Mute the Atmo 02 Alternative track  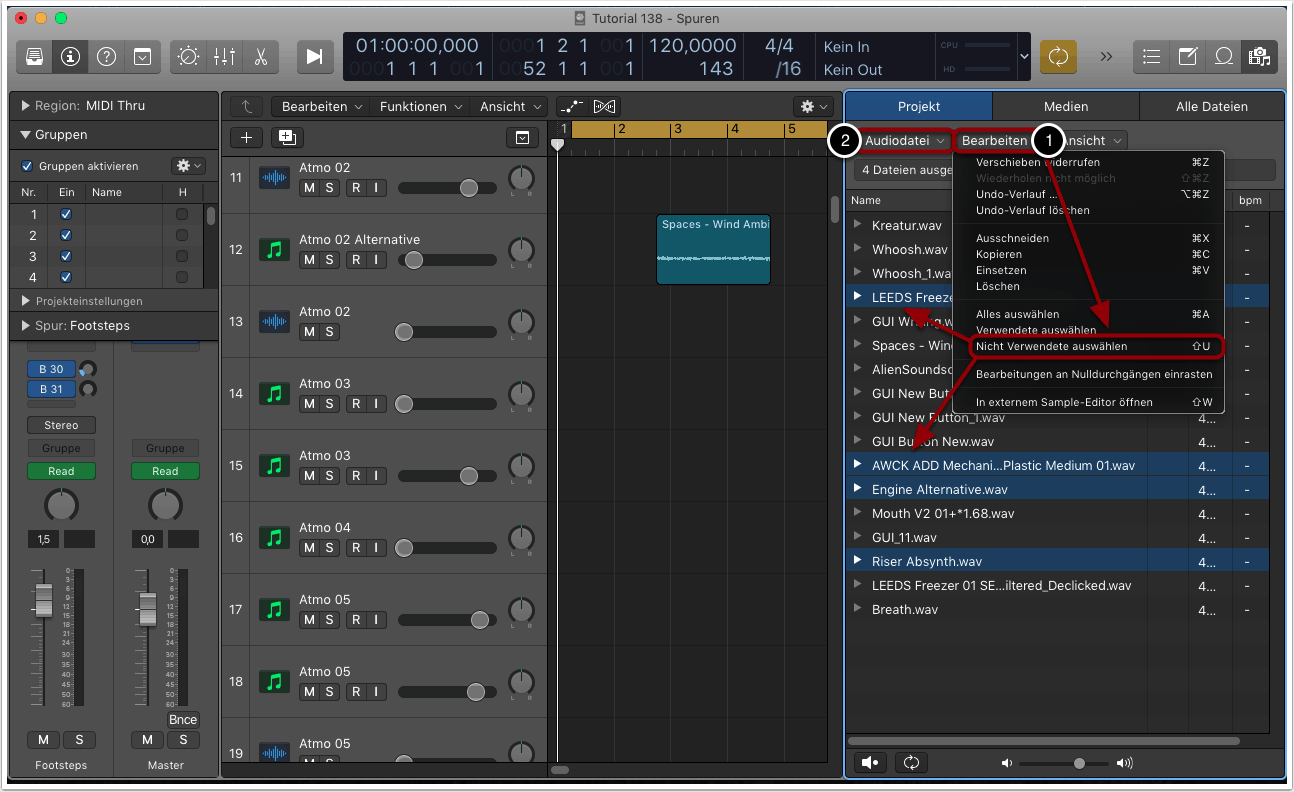coord(309,260)
